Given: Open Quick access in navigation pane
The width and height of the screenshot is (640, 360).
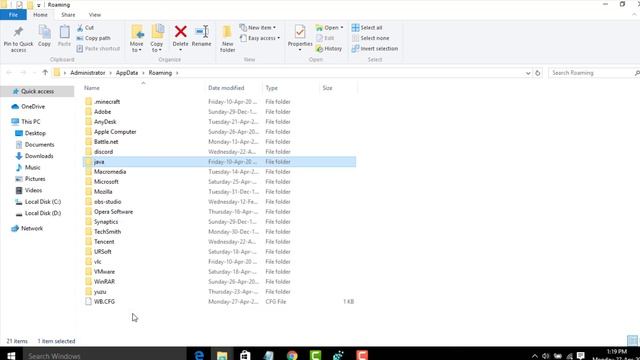Looking at the screenshot, I should (37, 91).
